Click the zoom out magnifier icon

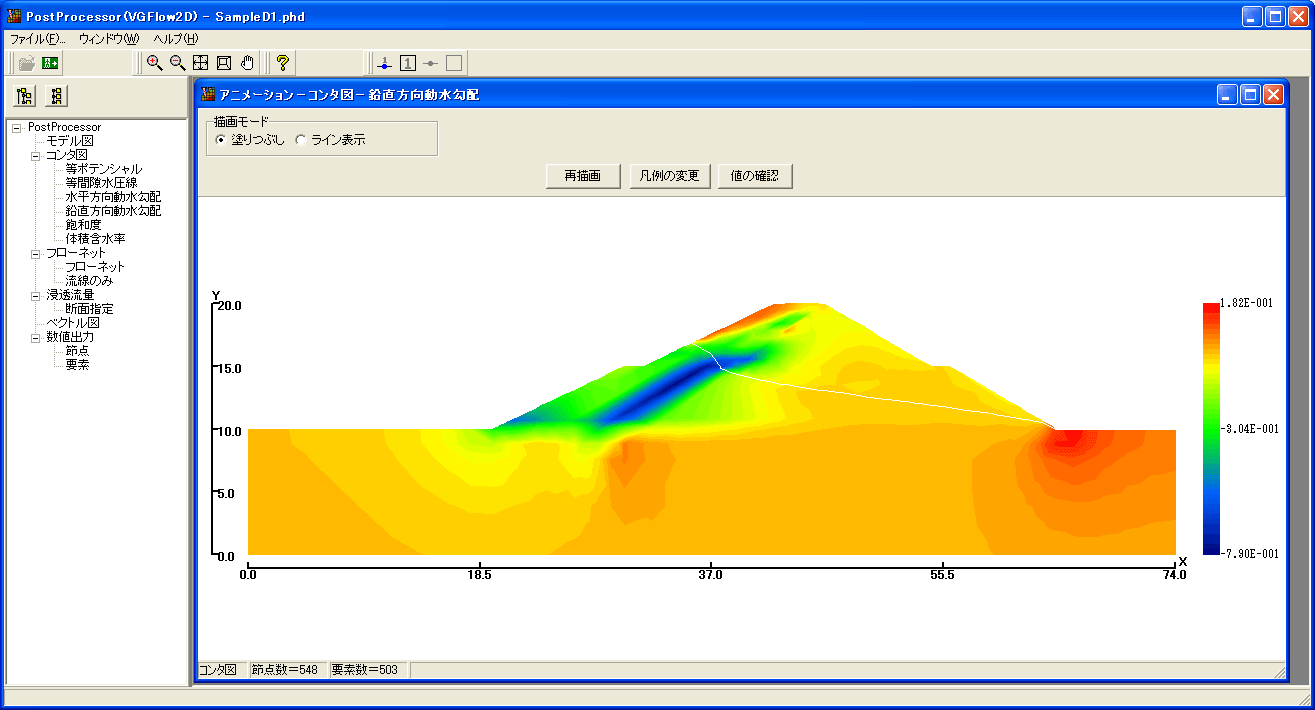177,63
